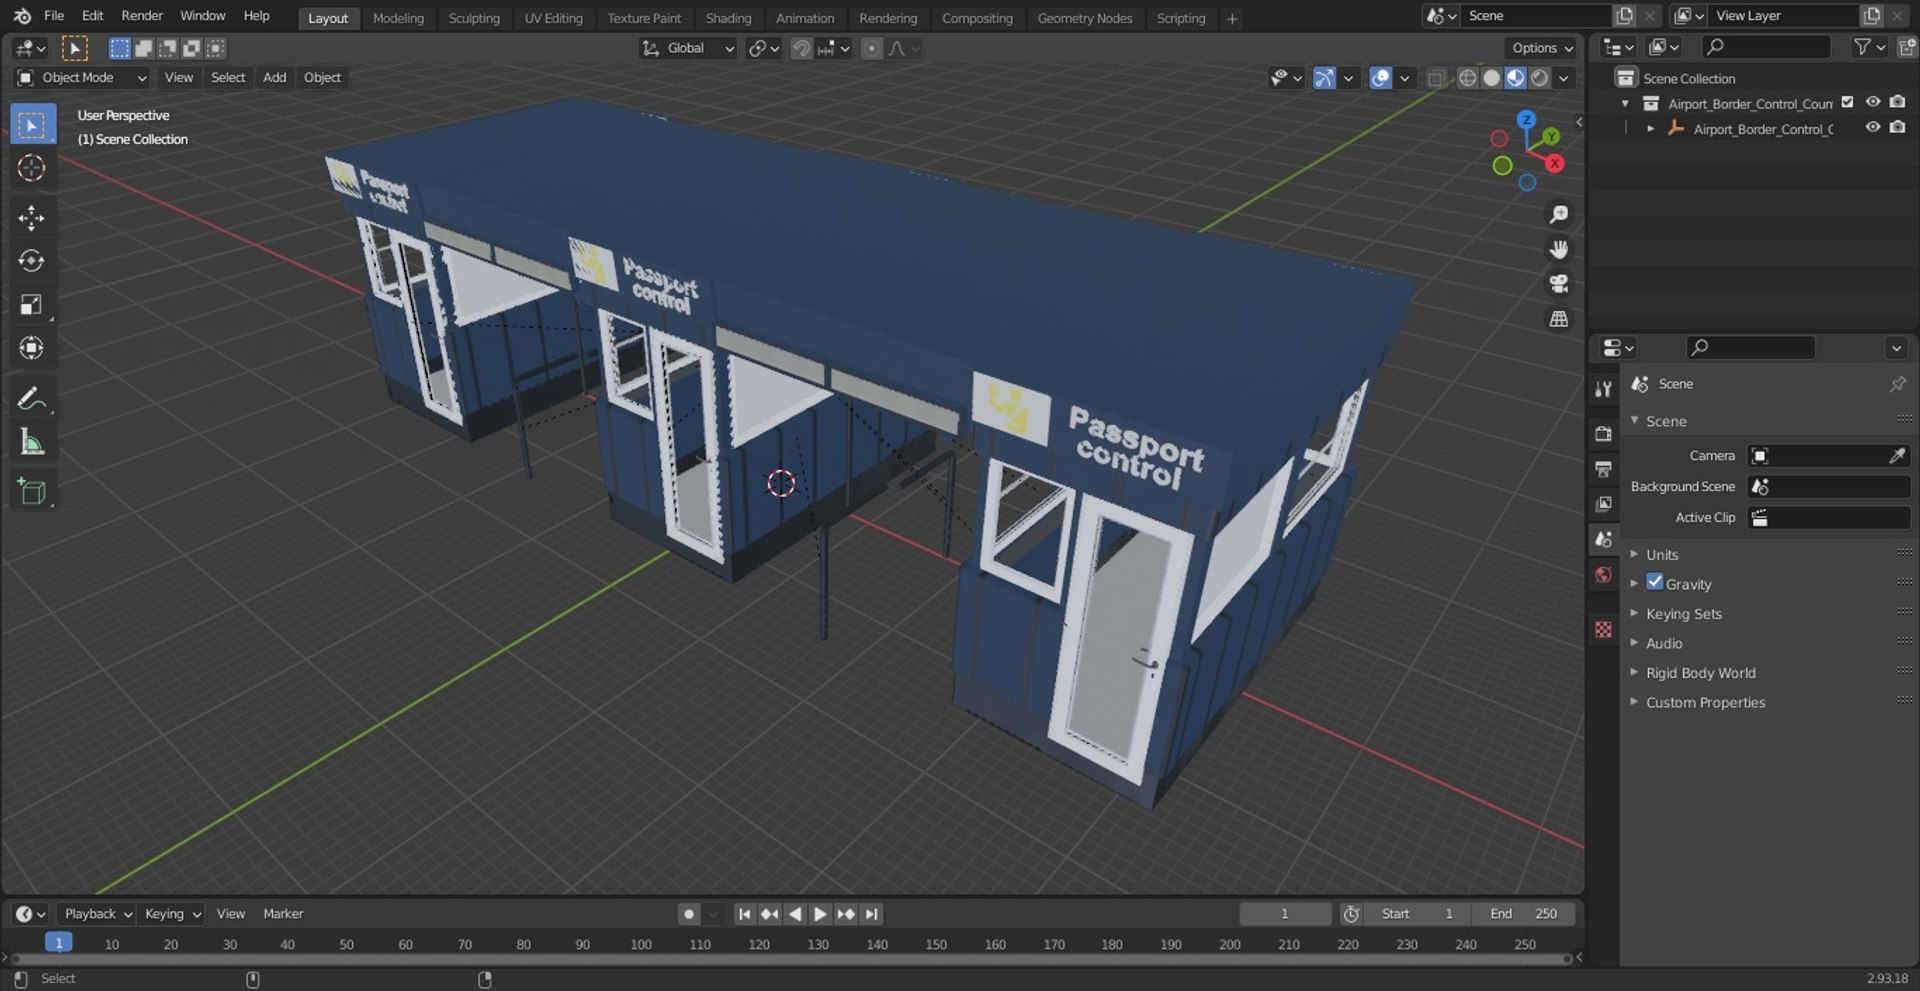Screen dimensions: 1920x991
Task: Switch to the Shading workspace tab
Action: coord(728,18)
